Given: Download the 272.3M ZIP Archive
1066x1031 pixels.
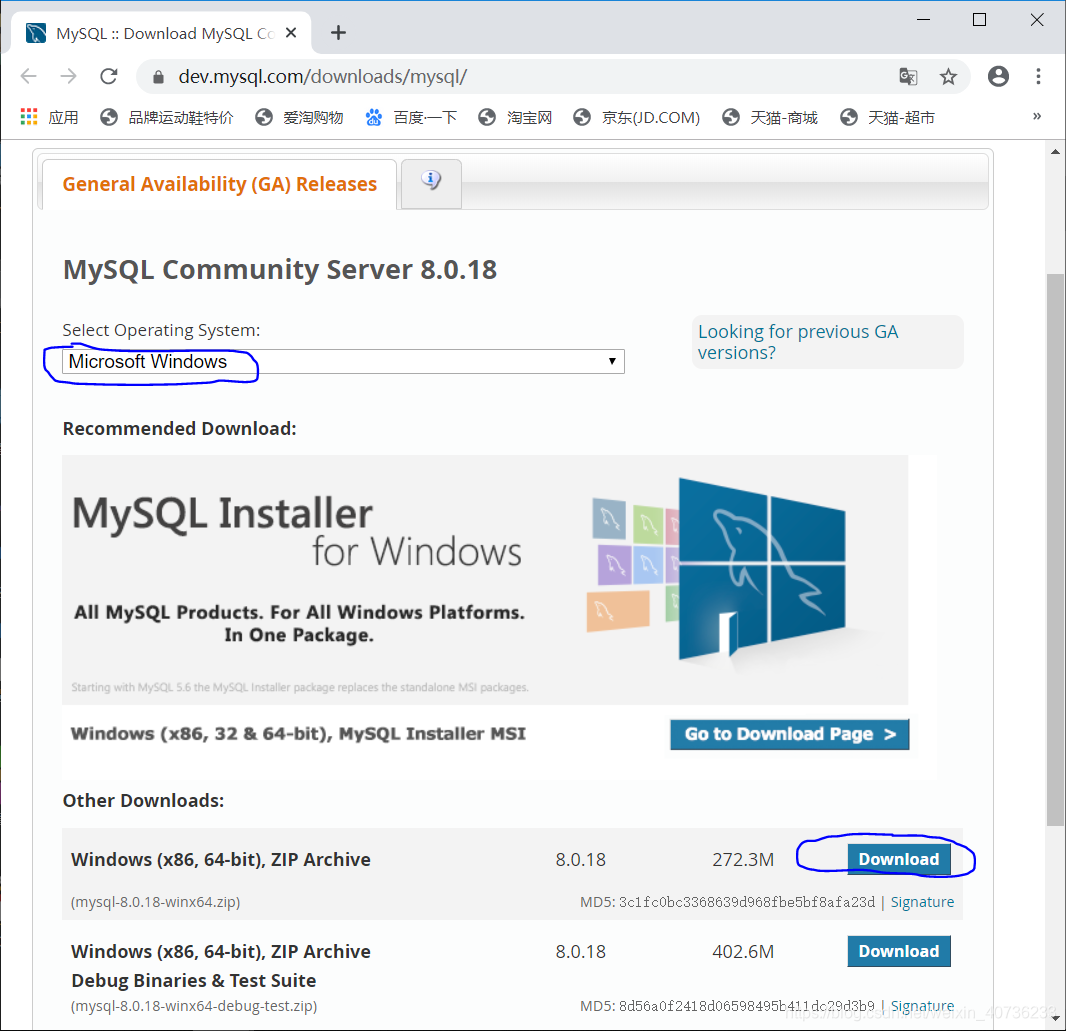Looking at the screenshot, I should (899, 859).
